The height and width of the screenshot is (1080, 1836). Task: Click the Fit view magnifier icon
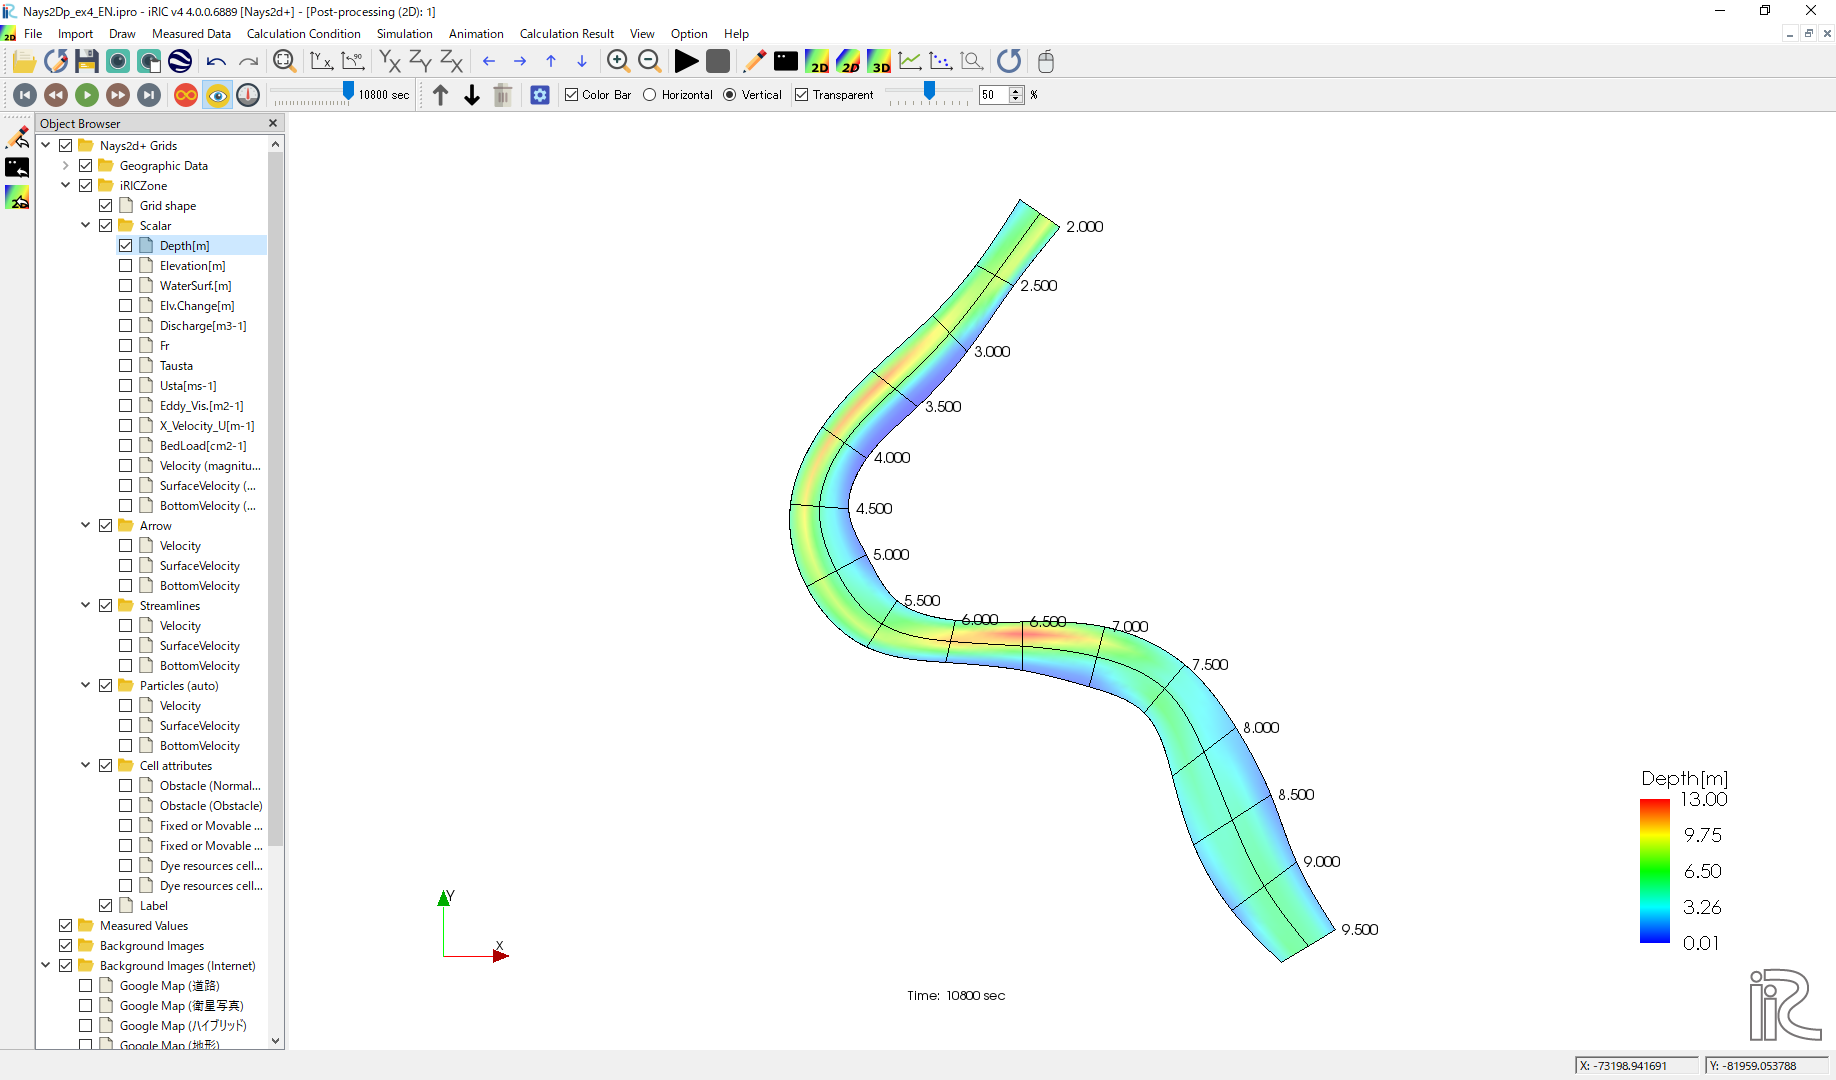(285, 62)
